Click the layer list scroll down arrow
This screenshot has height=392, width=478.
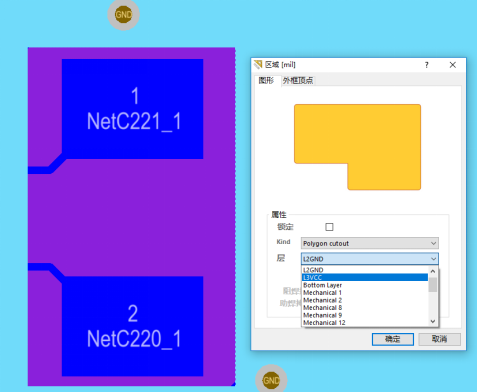pos(433,321)
